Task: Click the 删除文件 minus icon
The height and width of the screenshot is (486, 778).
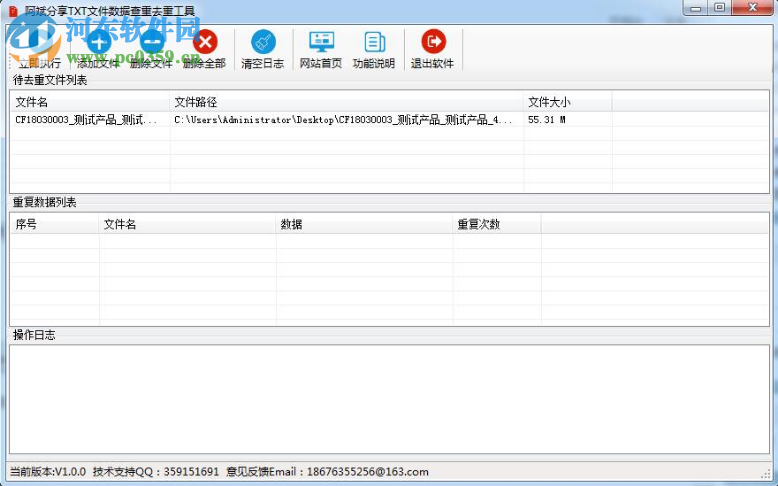Action: [152, 42]
